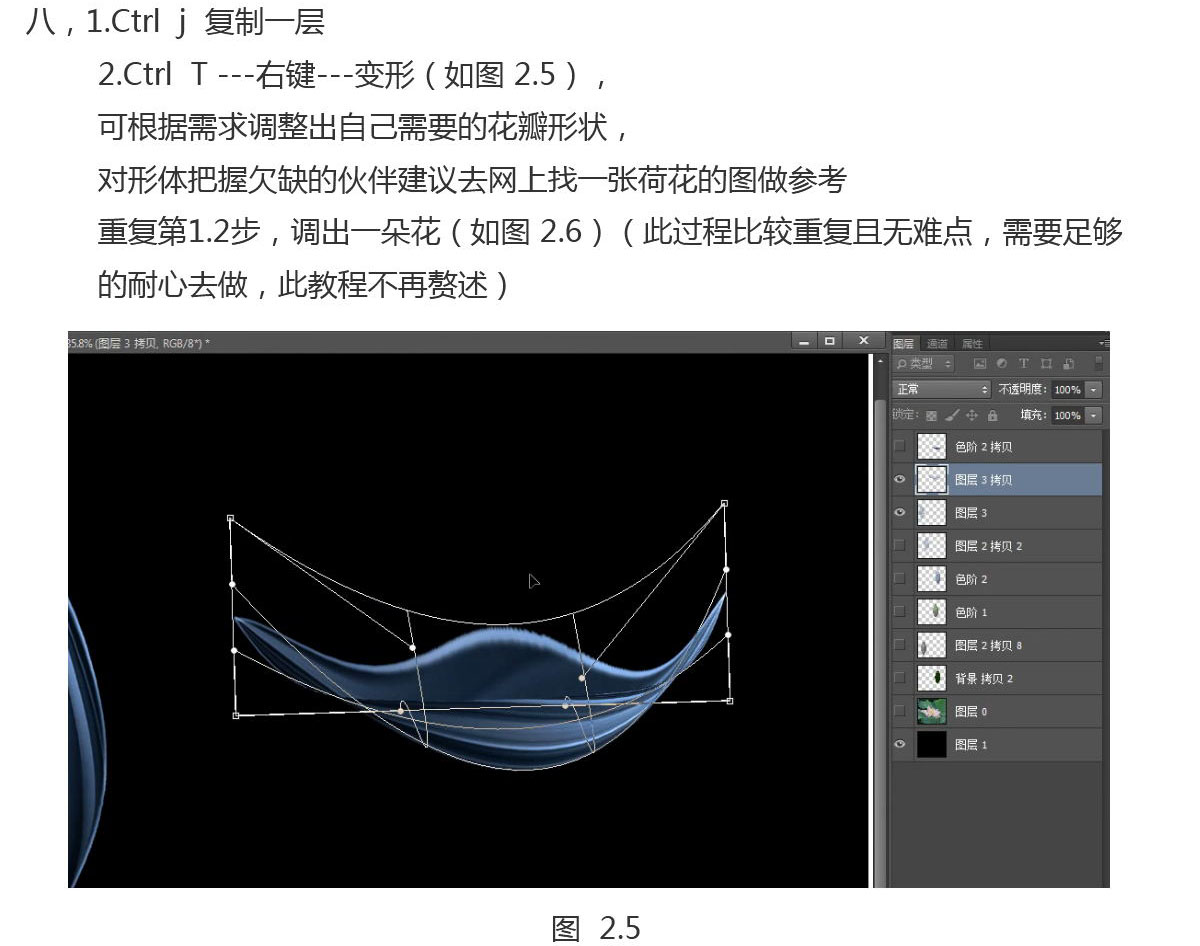Switch to the 属性 tab
The image size is (1200, 946).
[971, 343]
